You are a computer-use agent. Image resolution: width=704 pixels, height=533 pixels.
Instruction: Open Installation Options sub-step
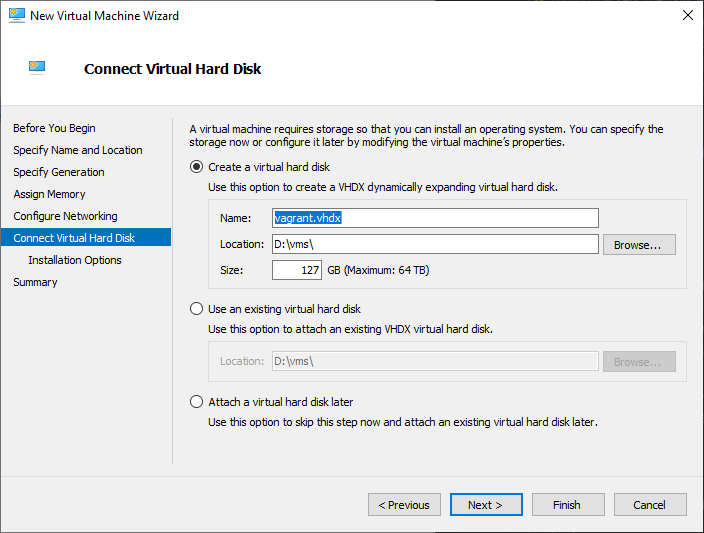tap(75, 260)
